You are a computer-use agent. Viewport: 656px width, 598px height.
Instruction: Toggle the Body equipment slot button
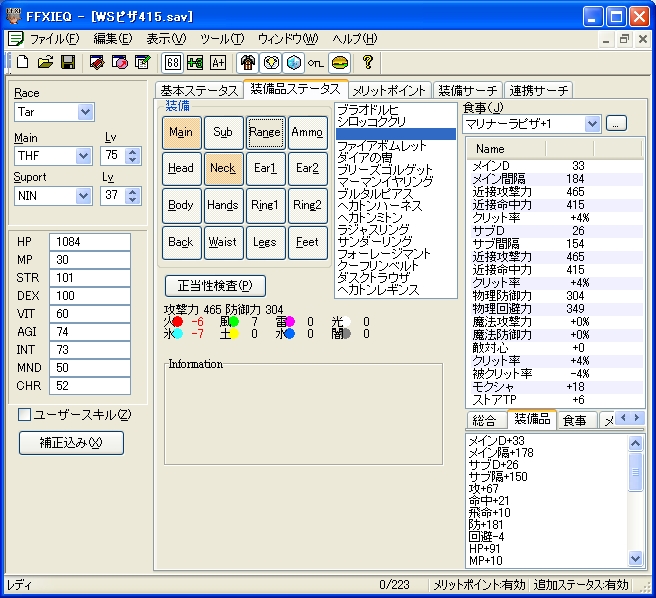click(181, 205)
